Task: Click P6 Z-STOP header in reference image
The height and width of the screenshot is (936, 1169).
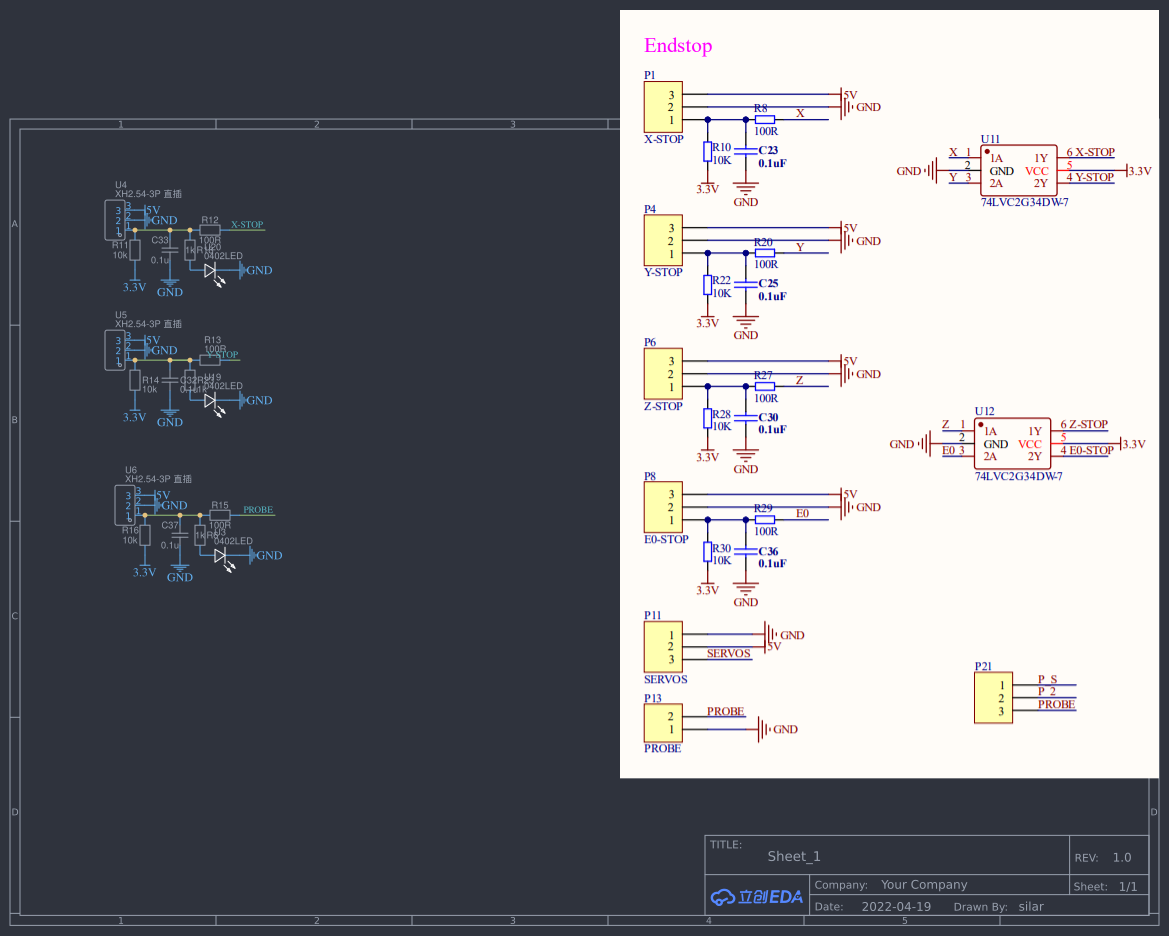Action: 663,374
